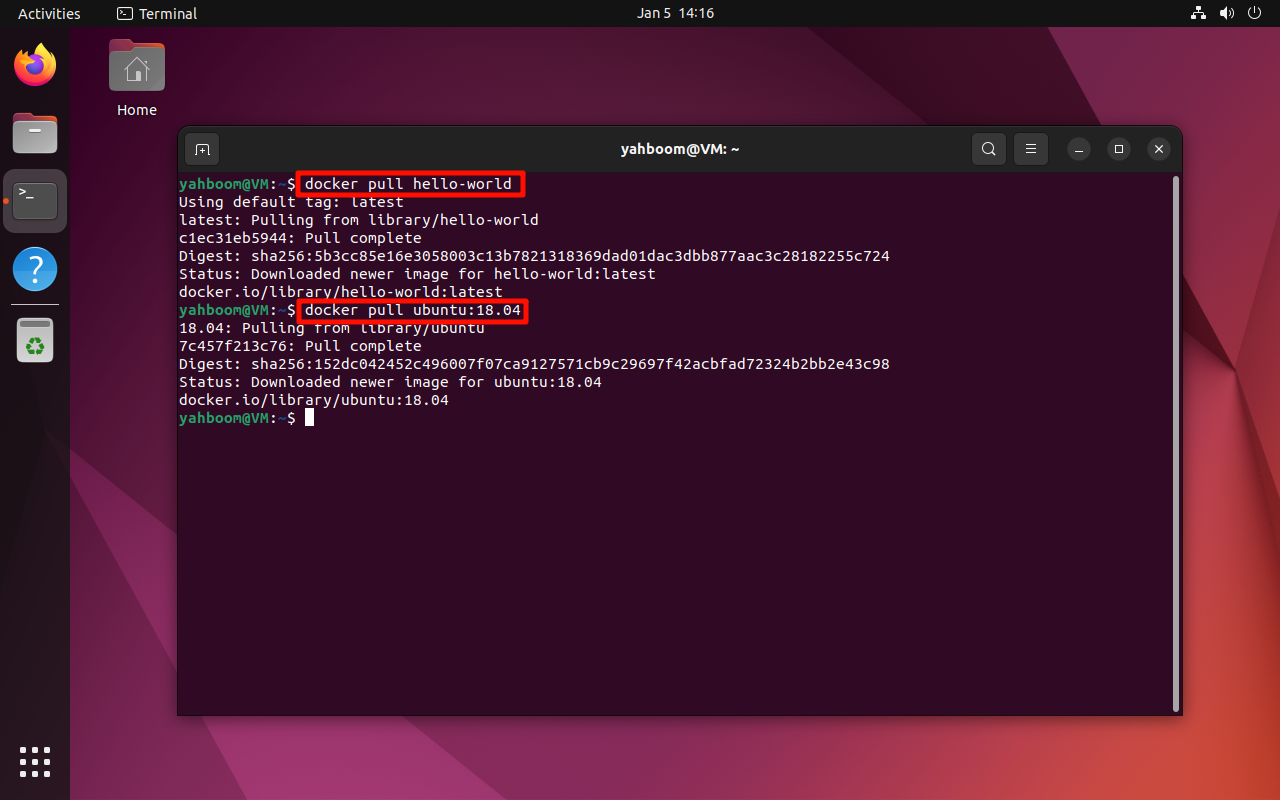The height and width of the screenshot is (800, 1280).
Task: Open Firefox from the dock
Action: tap(35, 66)
